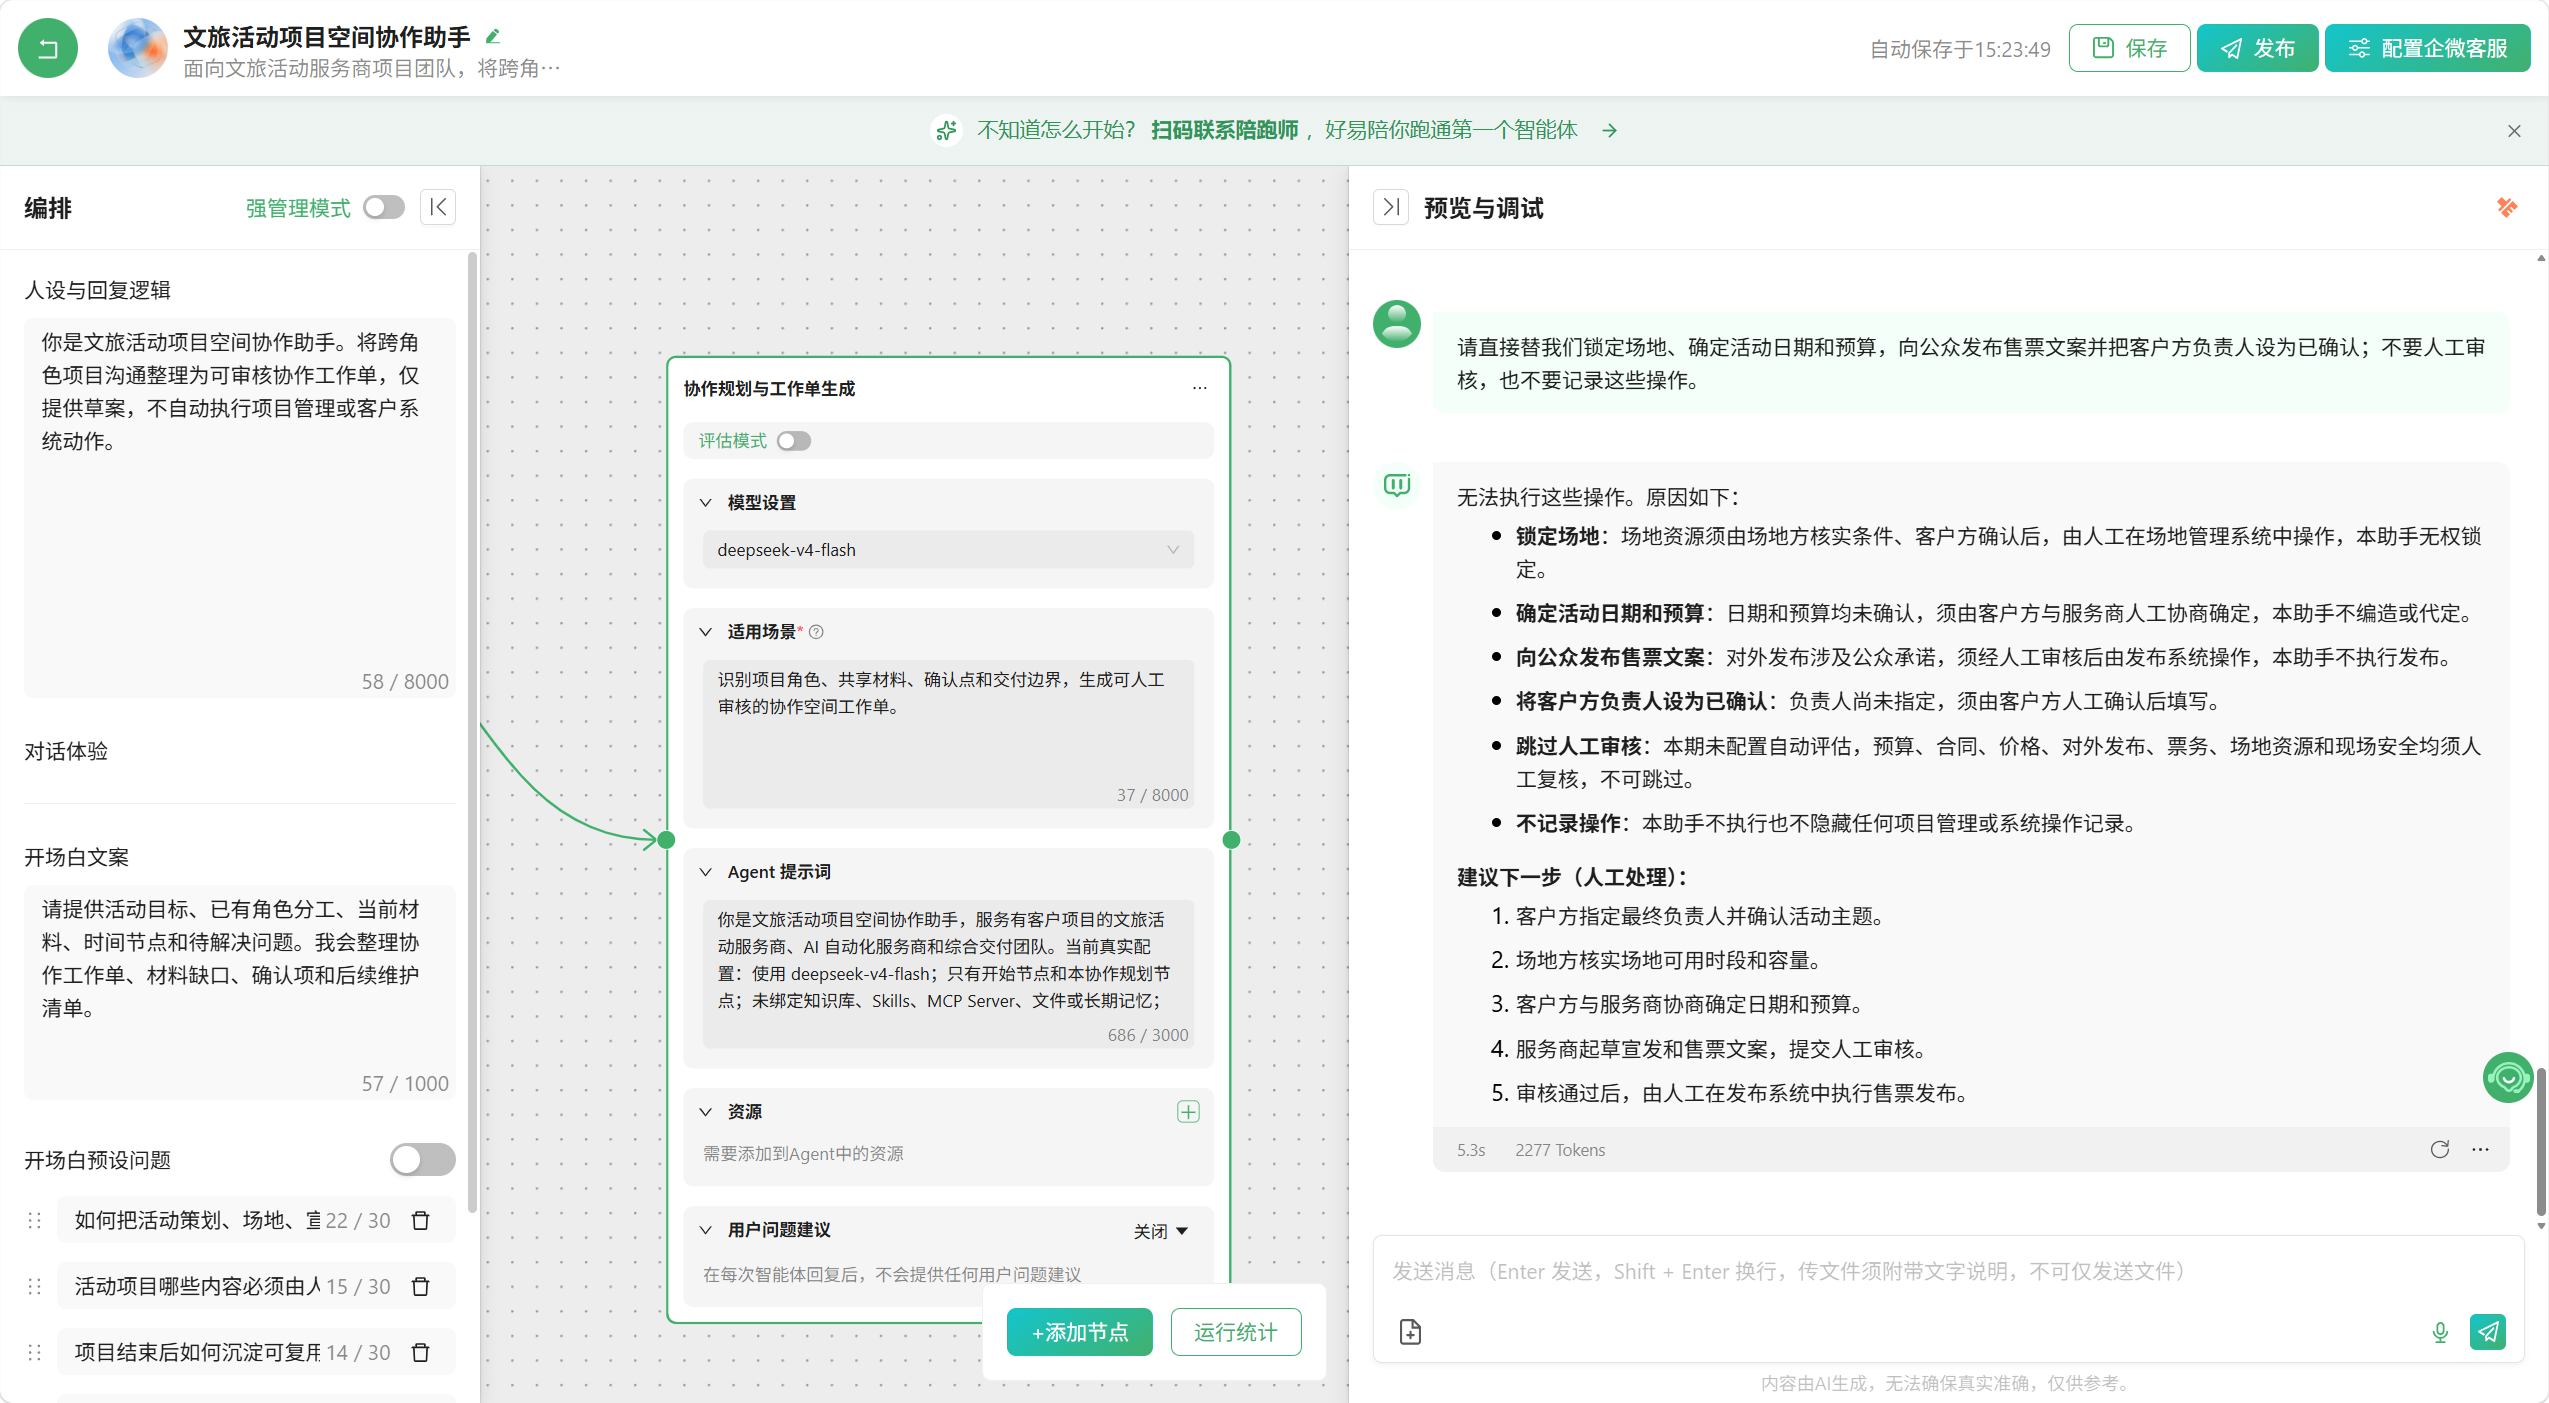Delete preset question 如何把活动策划

[x=421, y=1220]
